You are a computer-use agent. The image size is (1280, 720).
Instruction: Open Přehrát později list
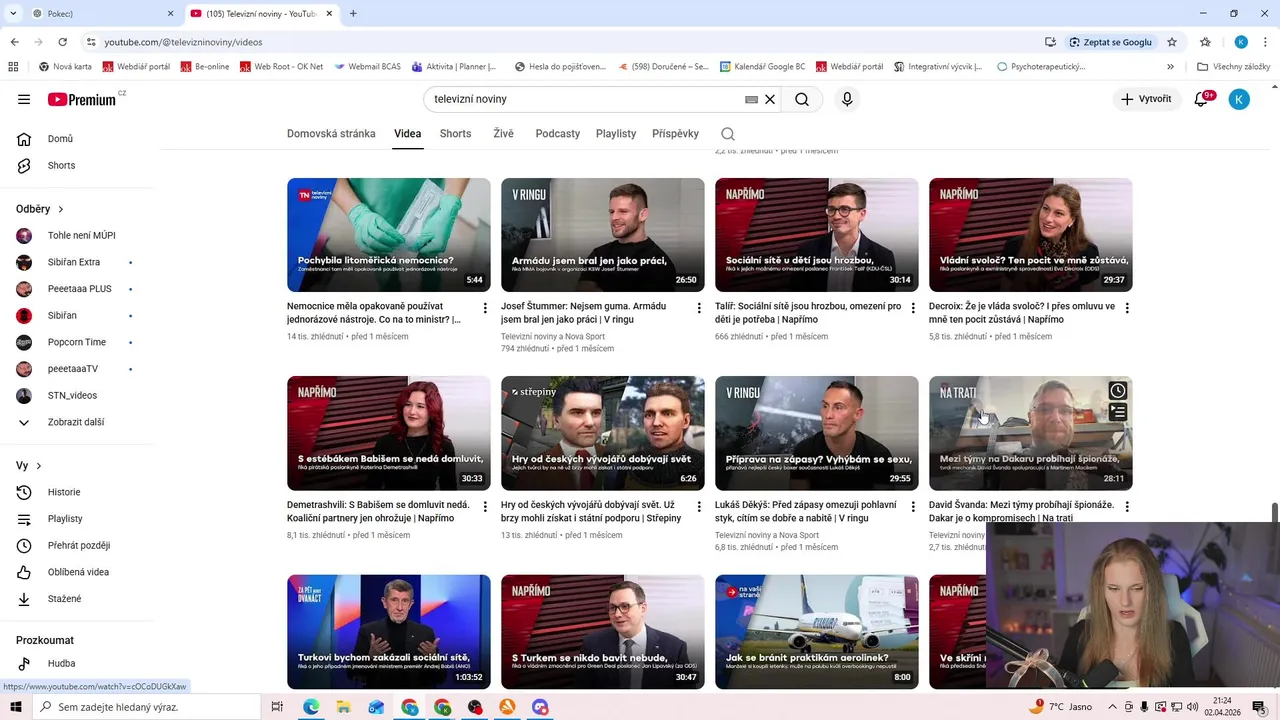tap(78, 545)
